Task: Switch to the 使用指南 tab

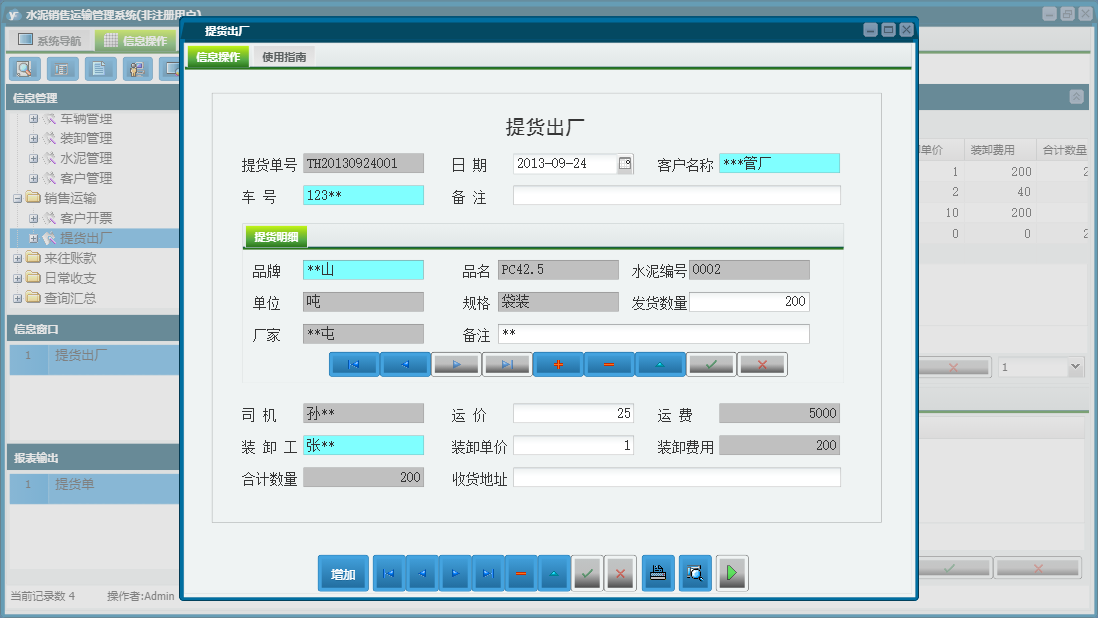Action: pos(284,55)
